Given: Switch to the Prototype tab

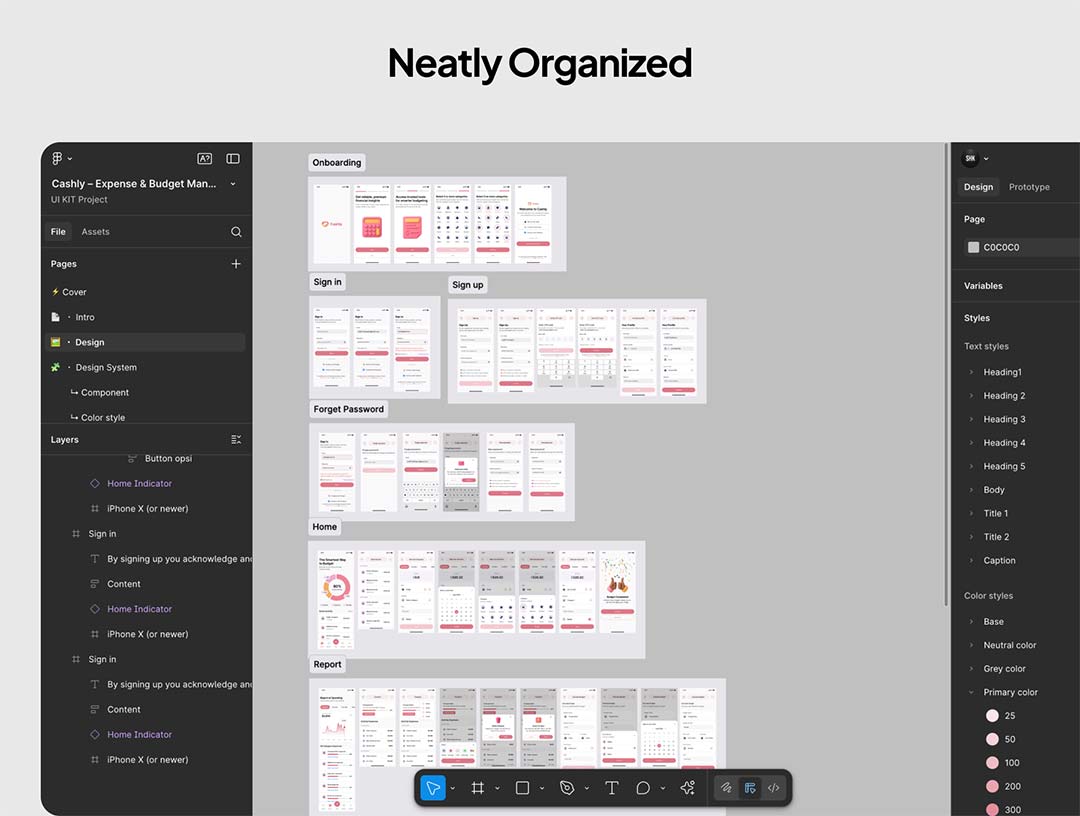Looking at the screenshot, I should tap(1029, 187).
